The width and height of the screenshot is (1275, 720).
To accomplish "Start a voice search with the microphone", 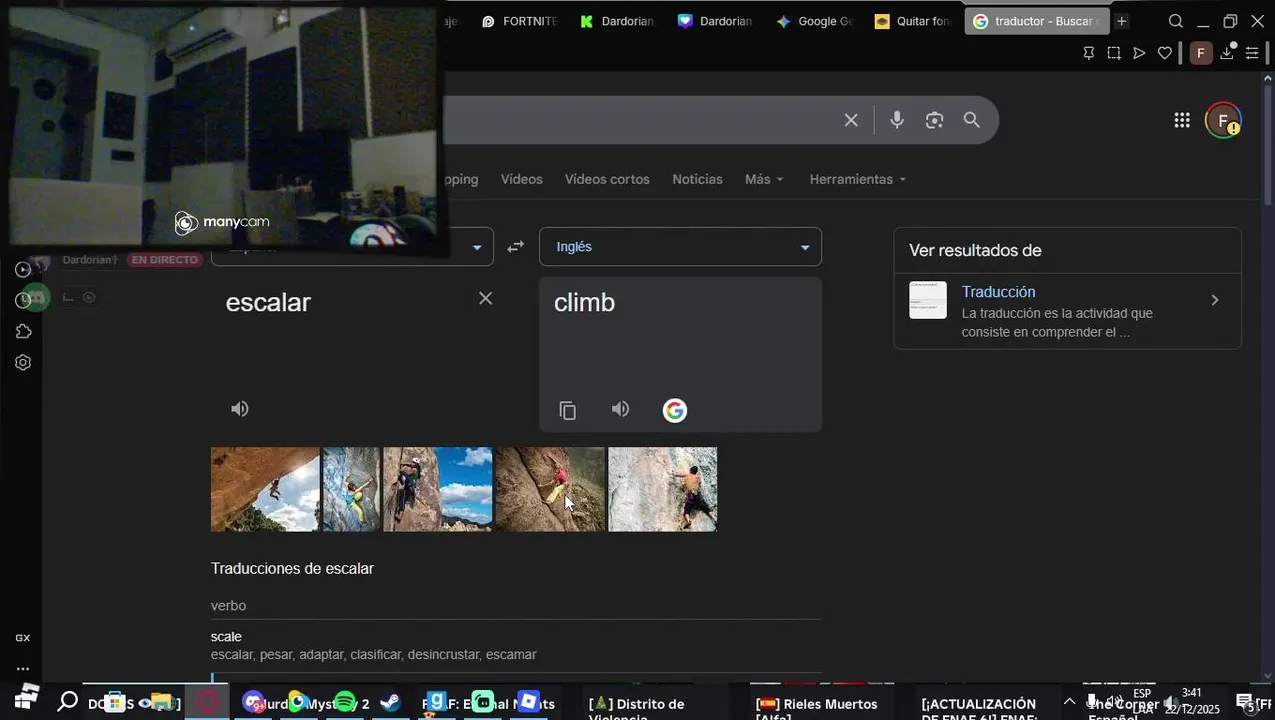I will pos(897,120).
